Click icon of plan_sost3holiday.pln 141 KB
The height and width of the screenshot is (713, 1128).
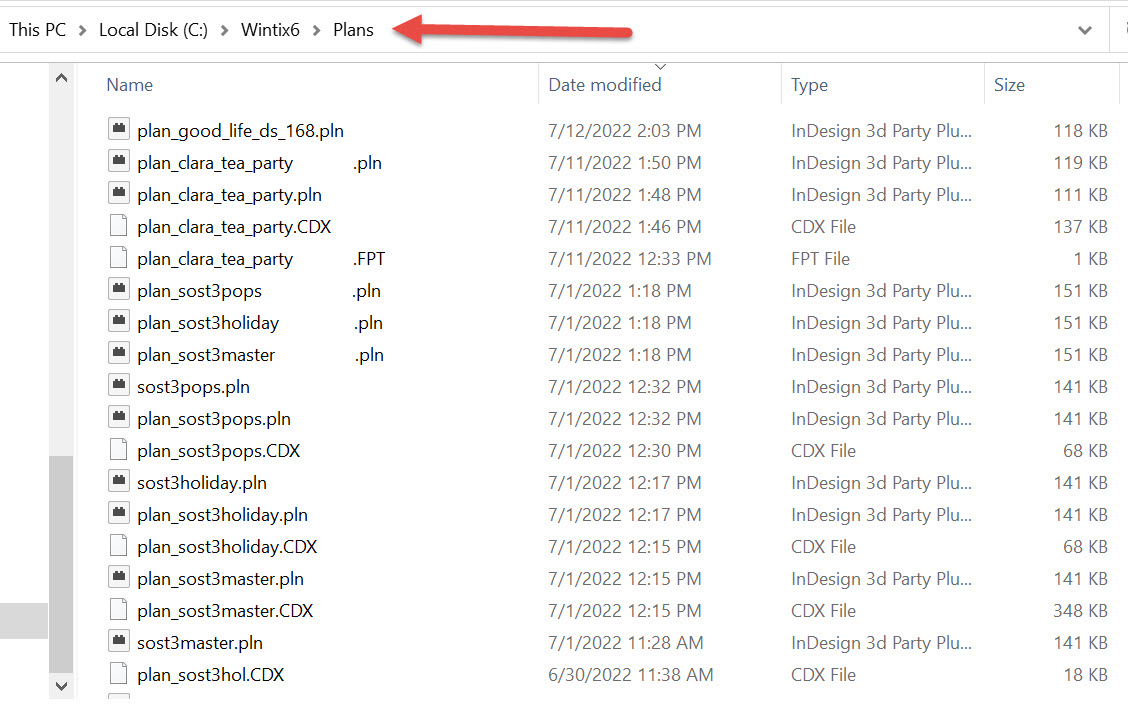(x=119, y=513)
